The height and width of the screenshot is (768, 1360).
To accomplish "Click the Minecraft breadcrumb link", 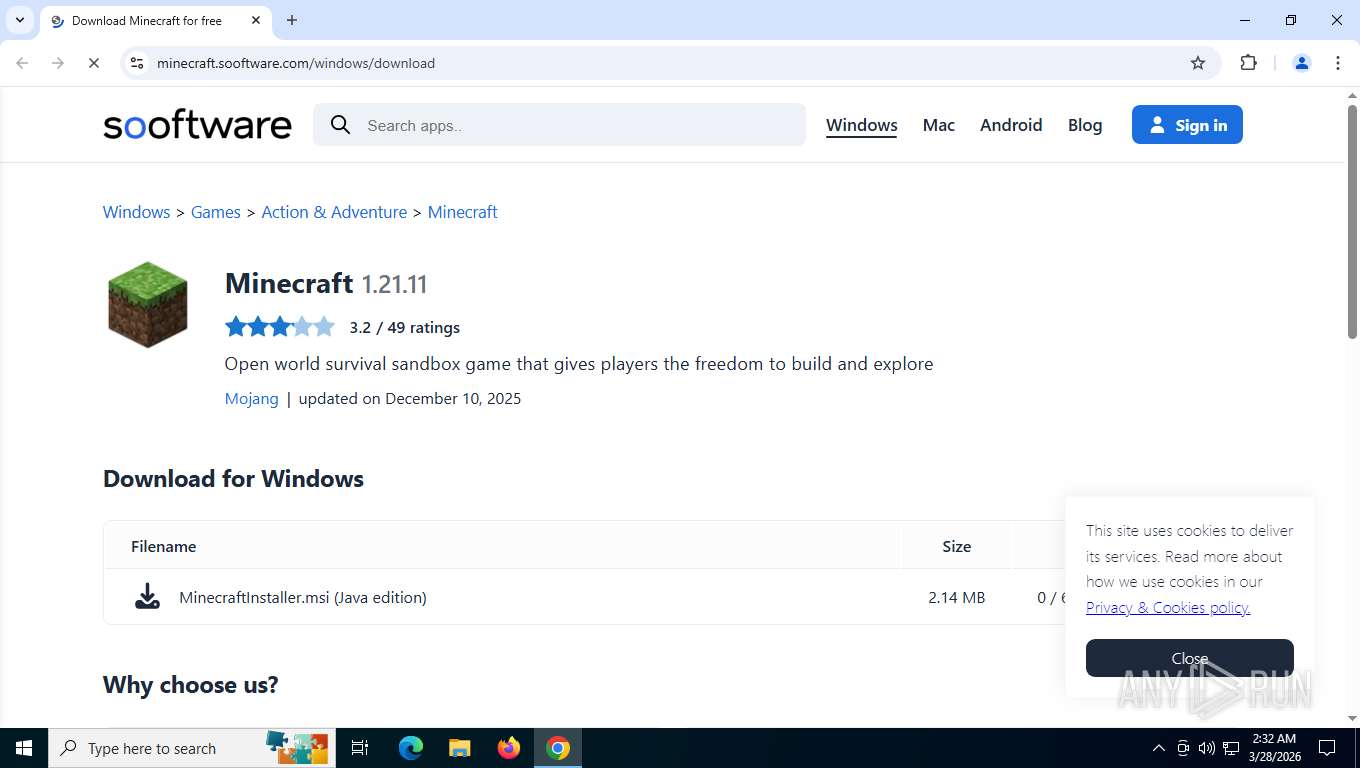I will click(462, 212).
